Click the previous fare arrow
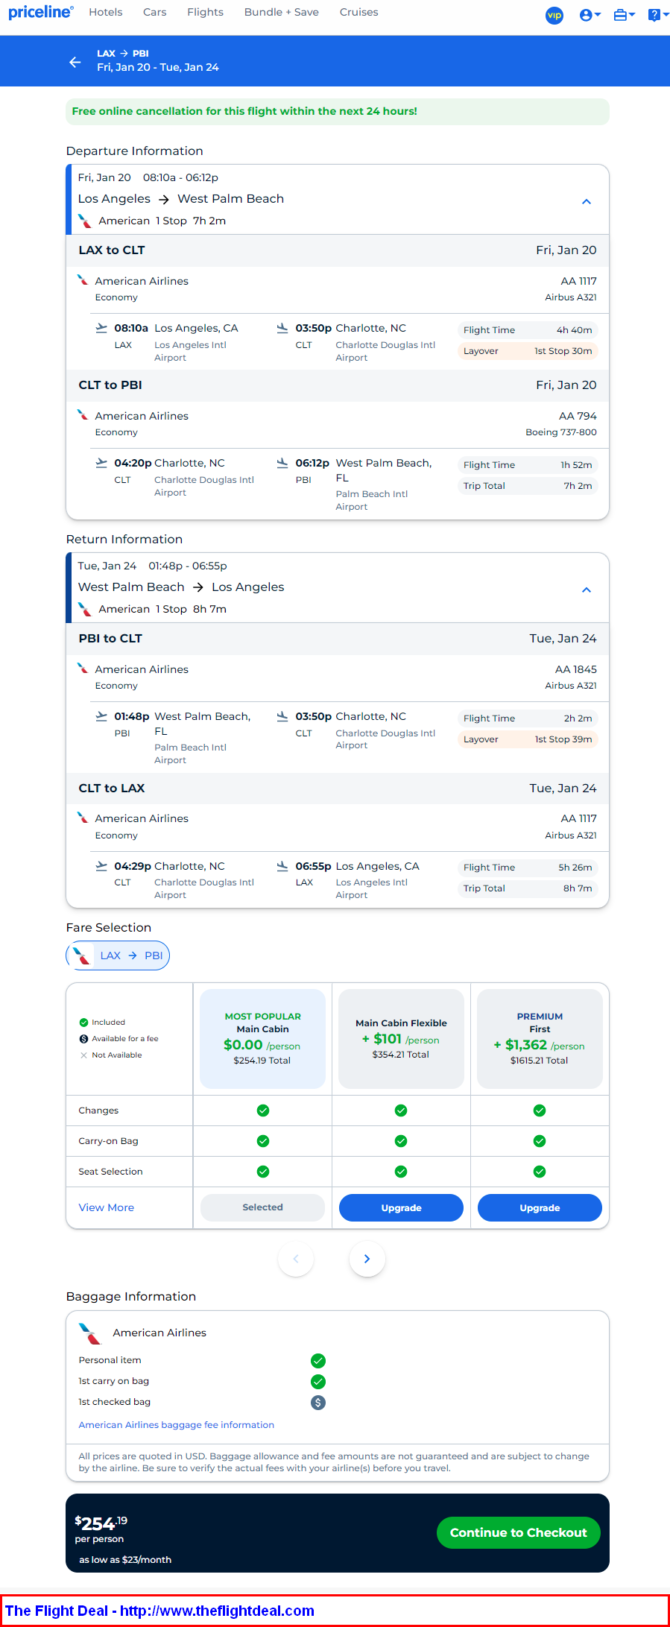 pyautogui.click(x=296, y=1259)
